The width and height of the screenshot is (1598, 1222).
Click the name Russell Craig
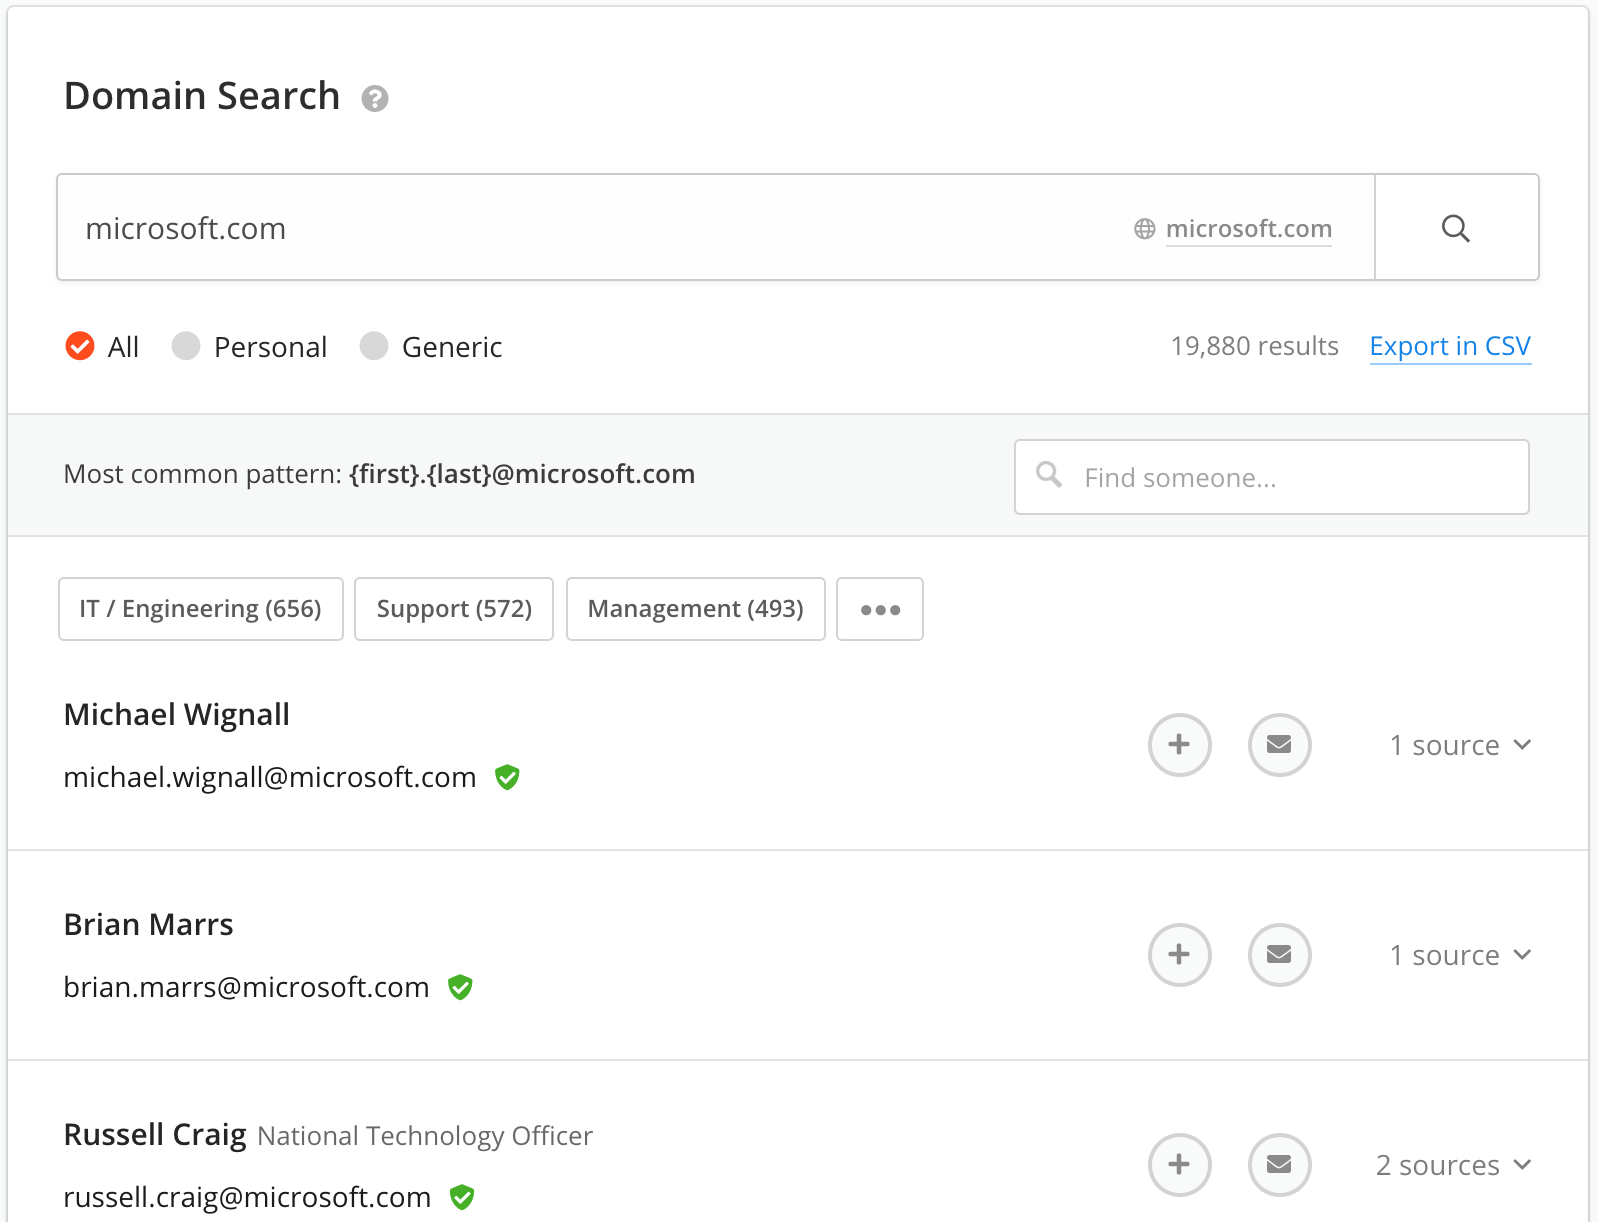coord(155,1135)
